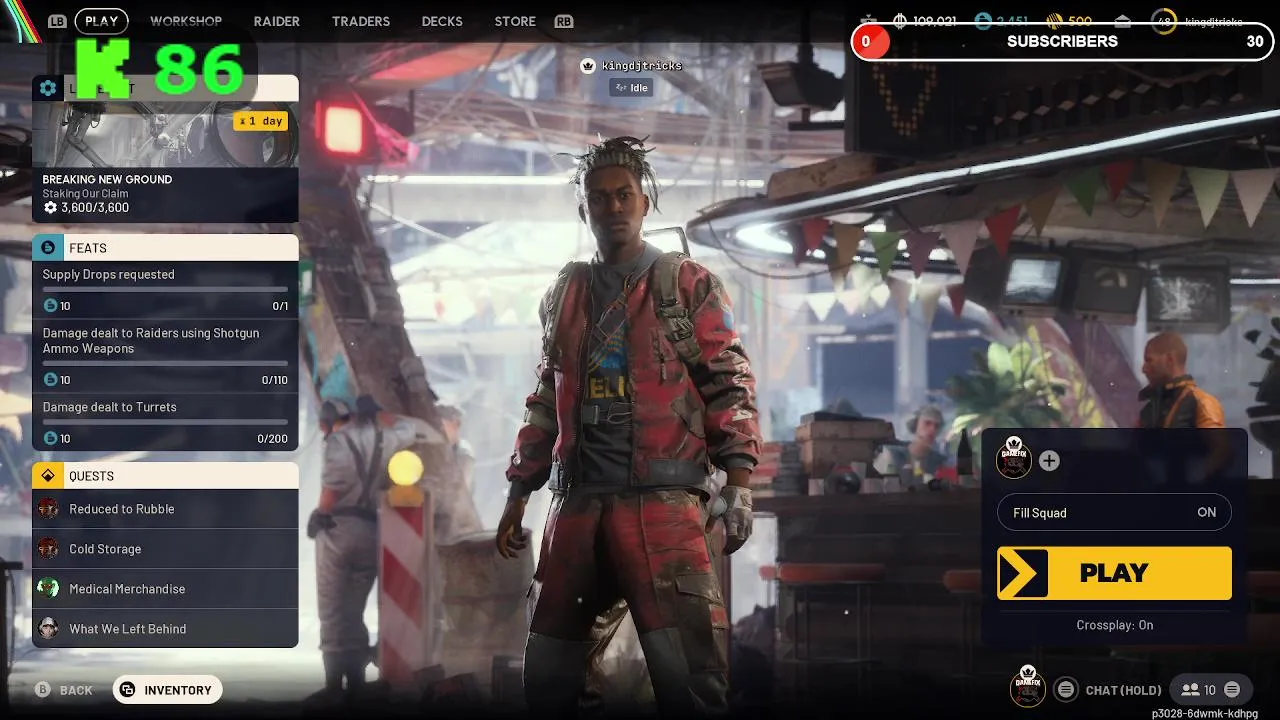This screenshot has height=720, width=1280.
Task: Click the 1 day remaining timer badge
Action: tap(261, 121)
